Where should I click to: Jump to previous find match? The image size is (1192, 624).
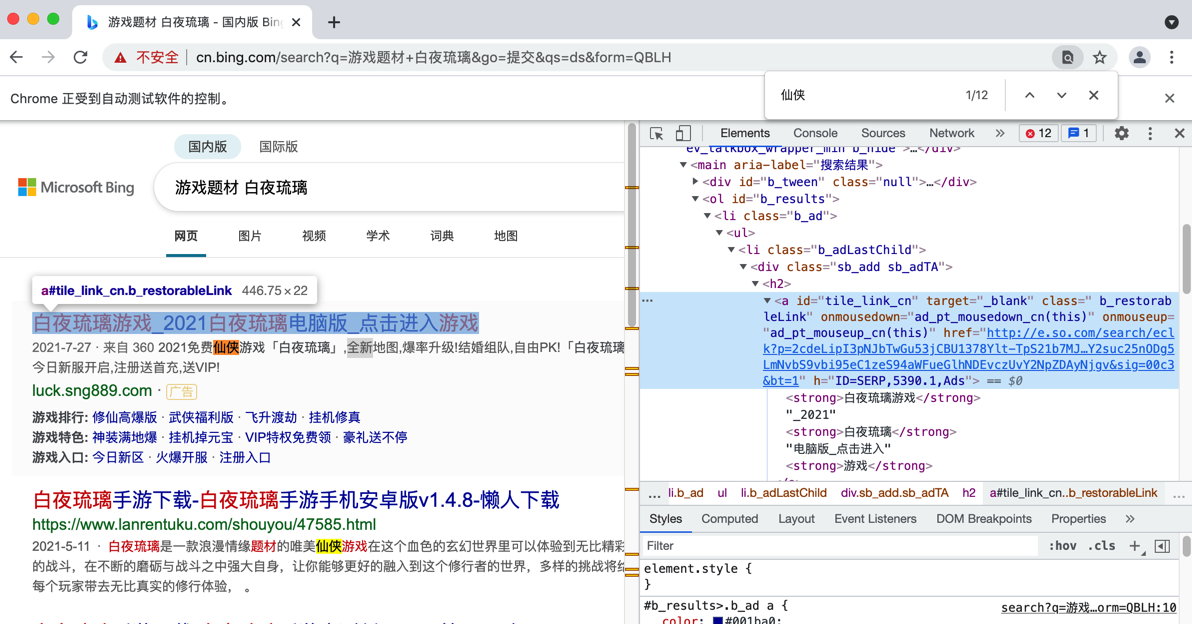pos(1029,95)
